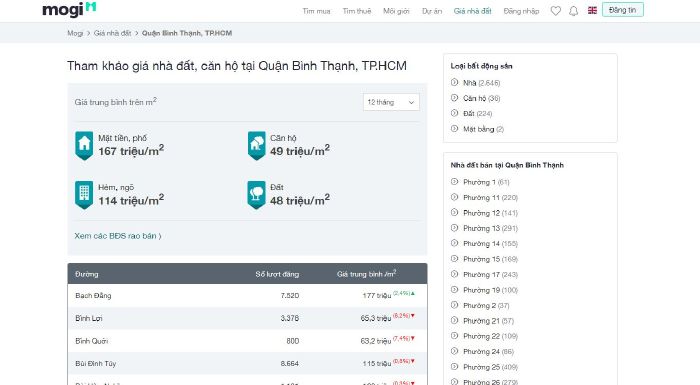700x385 pixels.
Task: Open Xem các BĐS rao bán link
Action: [x=118, y=236]
